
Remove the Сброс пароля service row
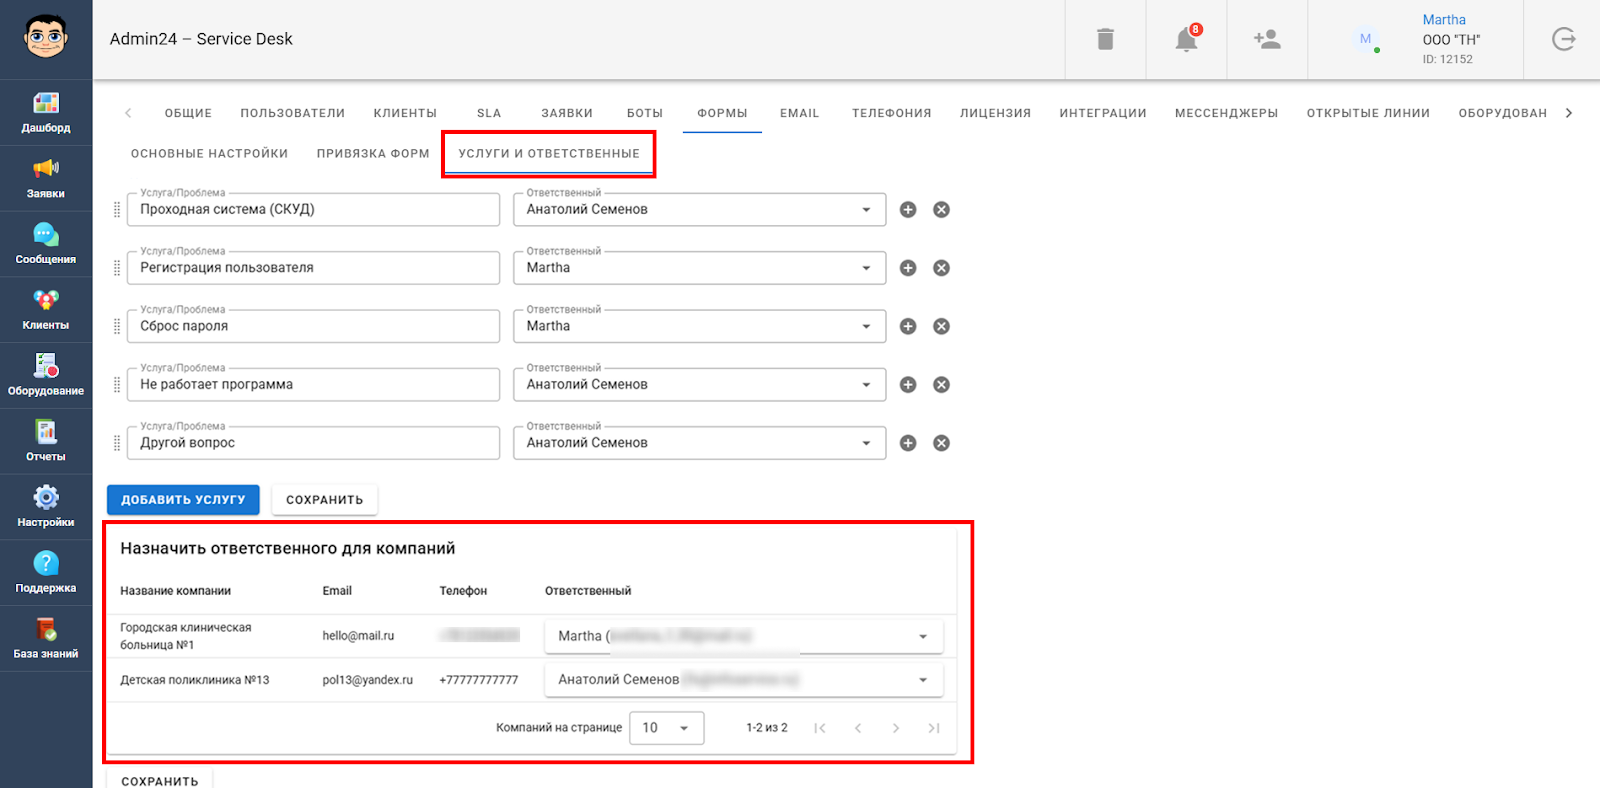(941, 326)
